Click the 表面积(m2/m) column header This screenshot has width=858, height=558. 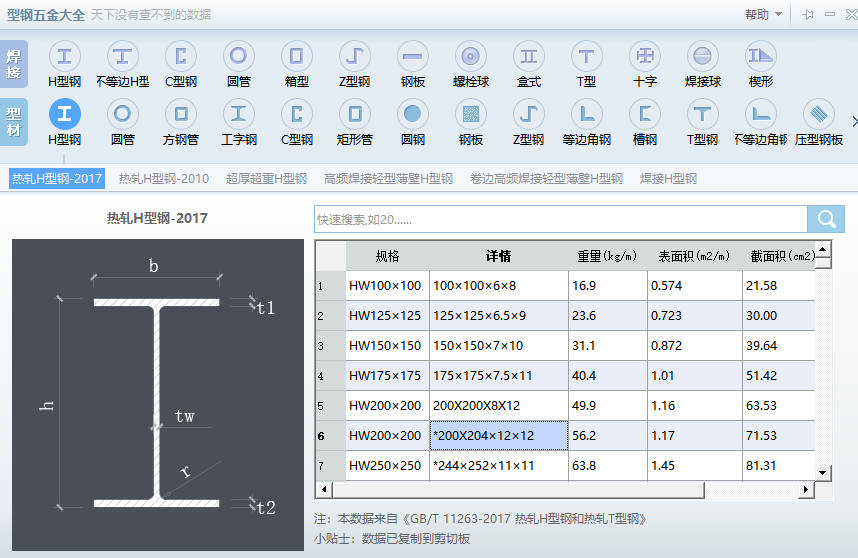coord(694,255)
